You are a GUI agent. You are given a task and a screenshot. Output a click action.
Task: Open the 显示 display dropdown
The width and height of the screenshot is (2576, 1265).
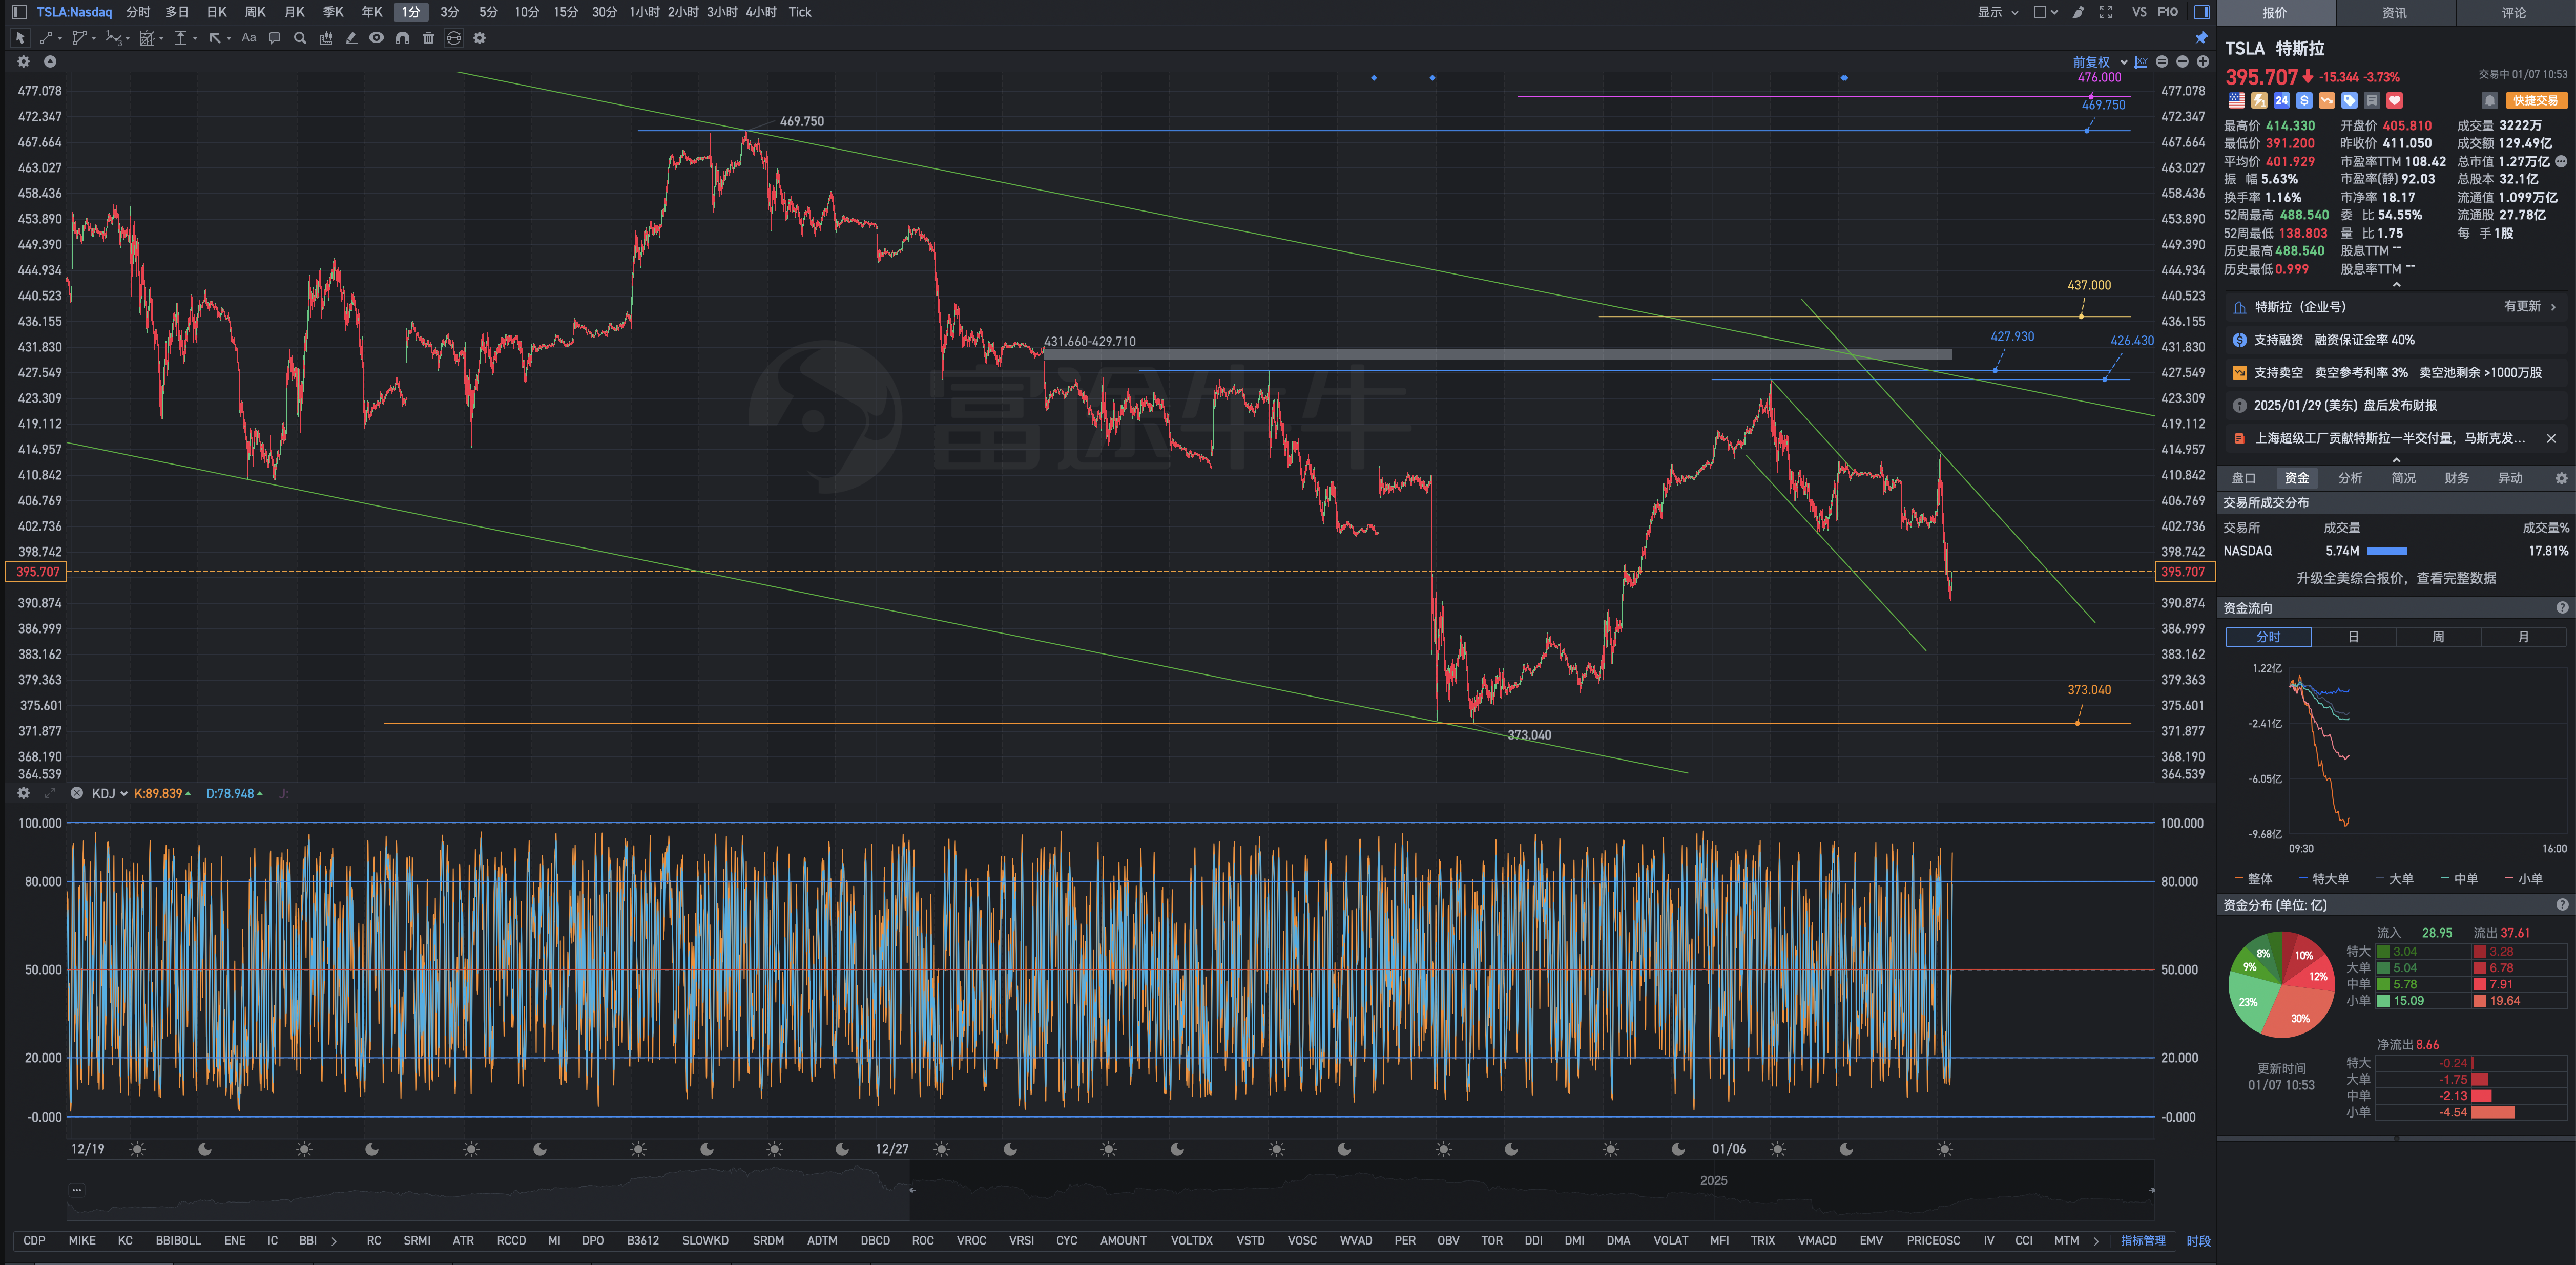[1997, 12]
